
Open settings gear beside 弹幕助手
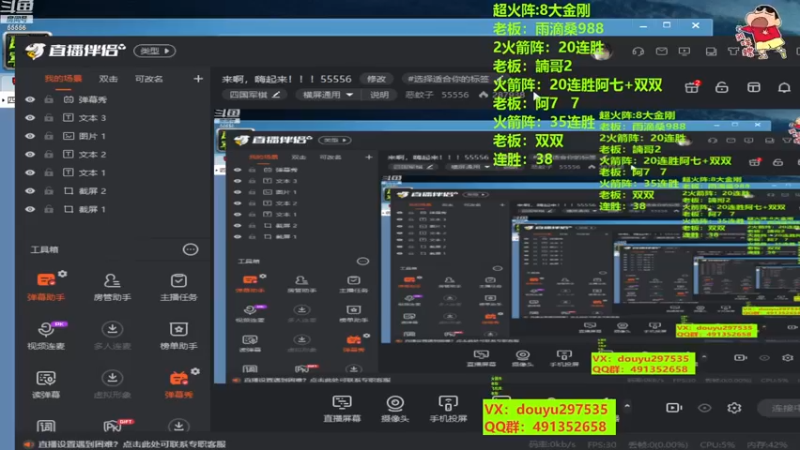pyautogui.click(x=62, y=274)
